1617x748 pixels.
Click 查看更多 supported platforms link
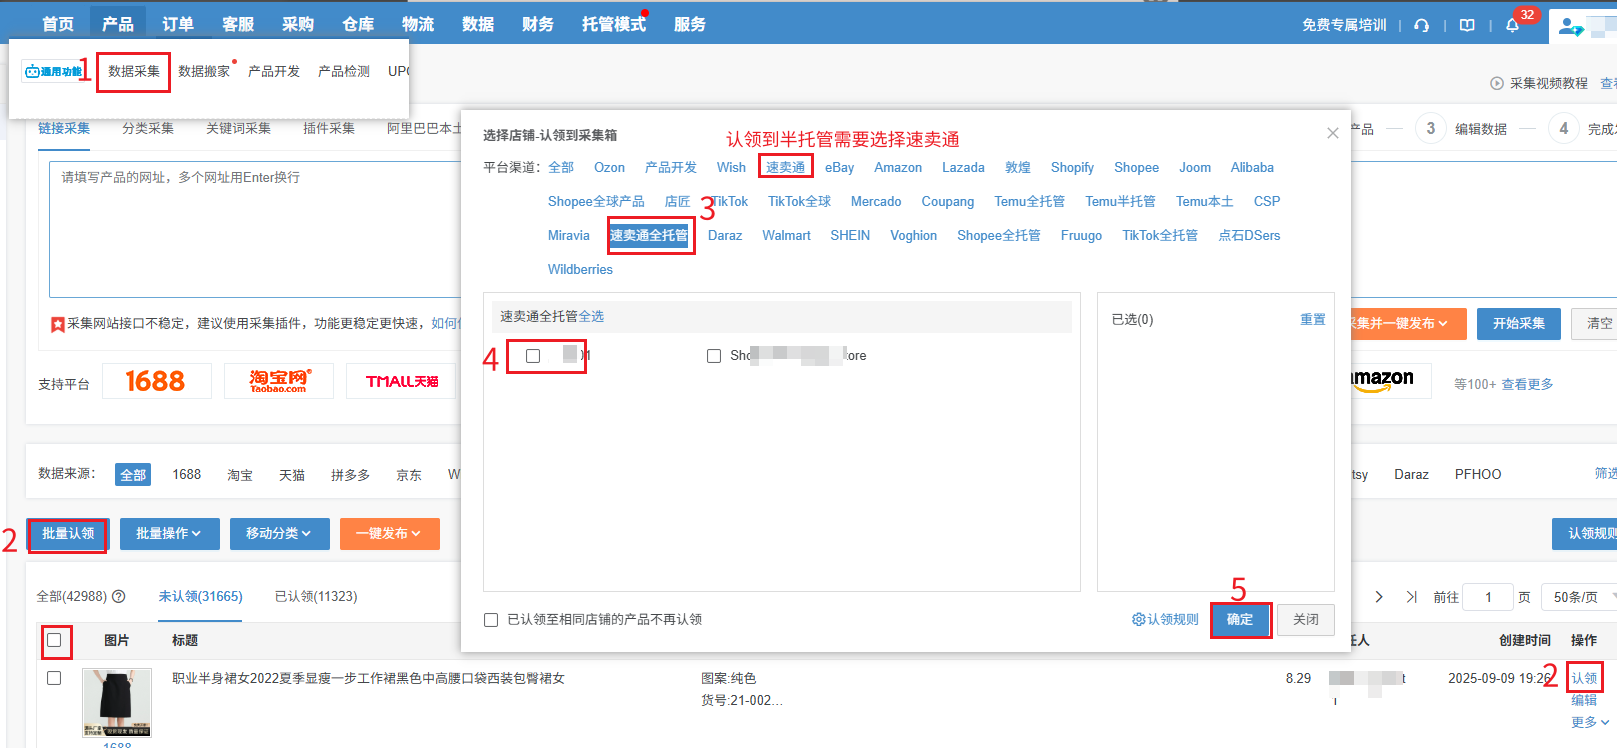click(1527, 385)
